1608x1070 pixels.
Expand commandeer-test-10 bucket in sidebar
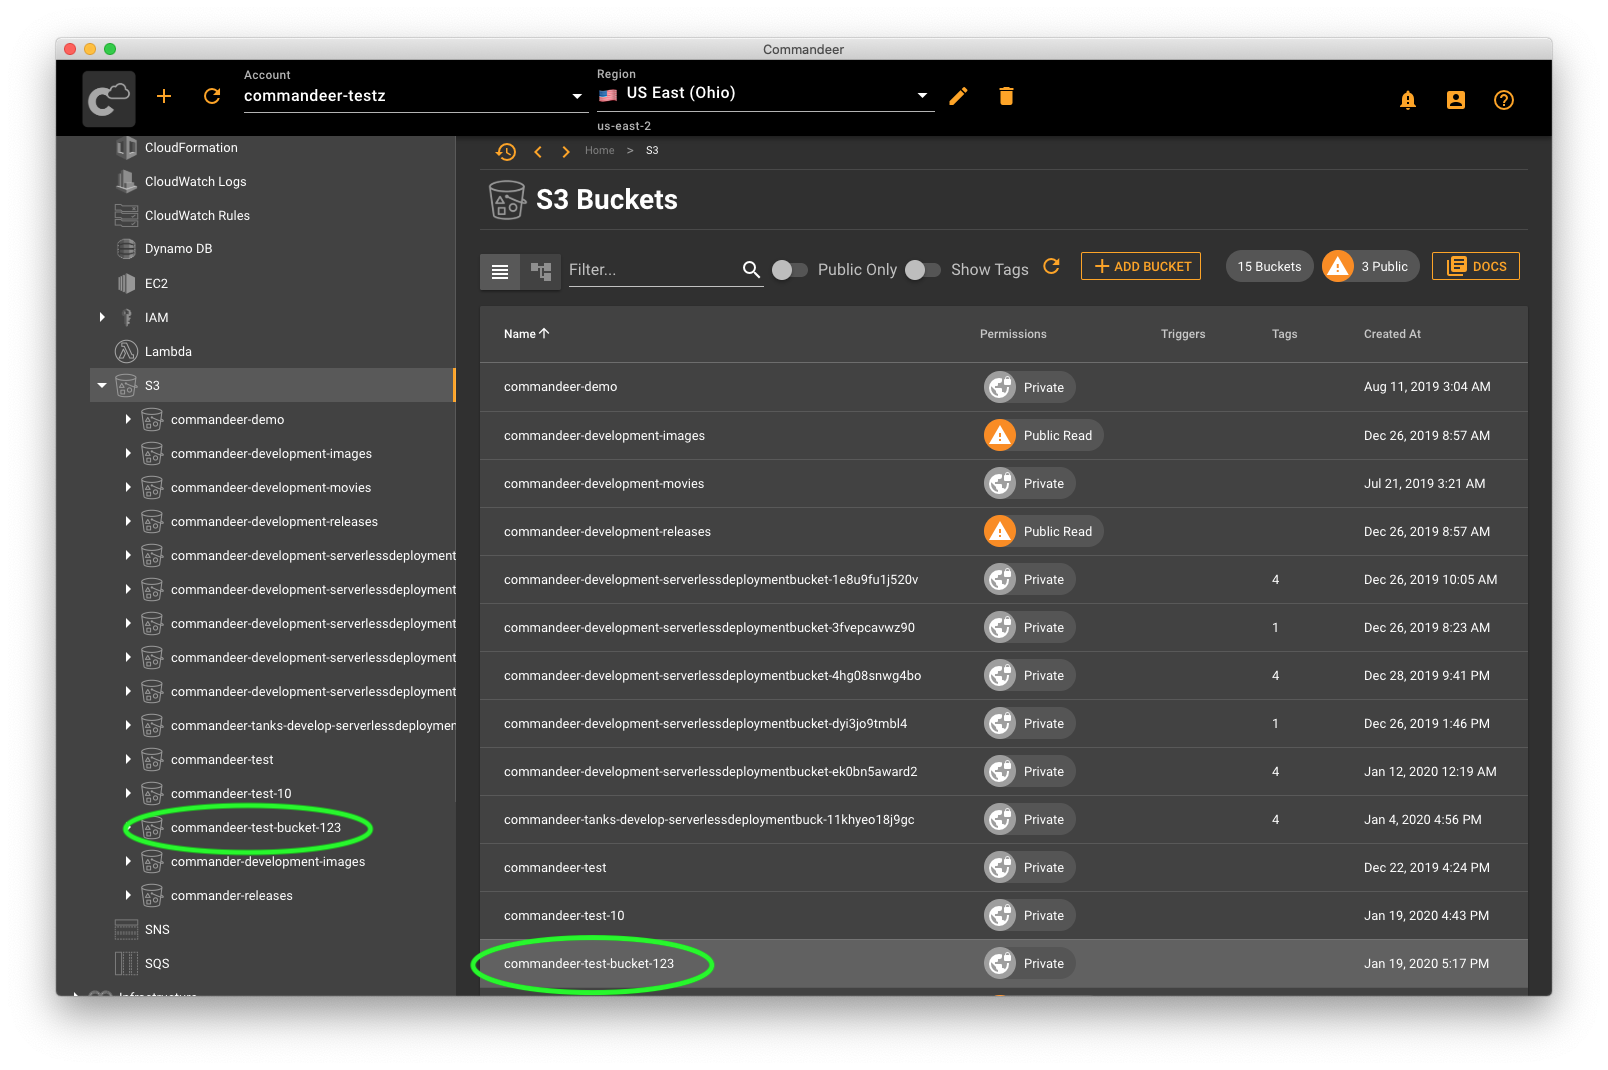point(128,793)
